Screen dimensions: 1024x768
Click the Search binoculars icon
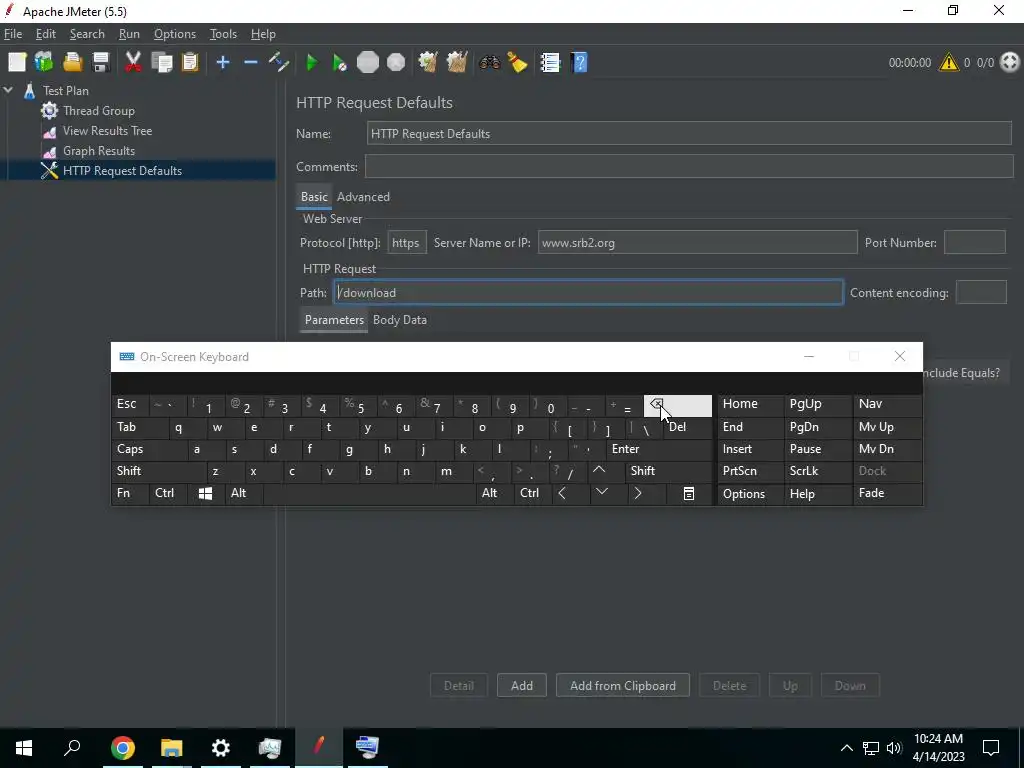[489, 63]
